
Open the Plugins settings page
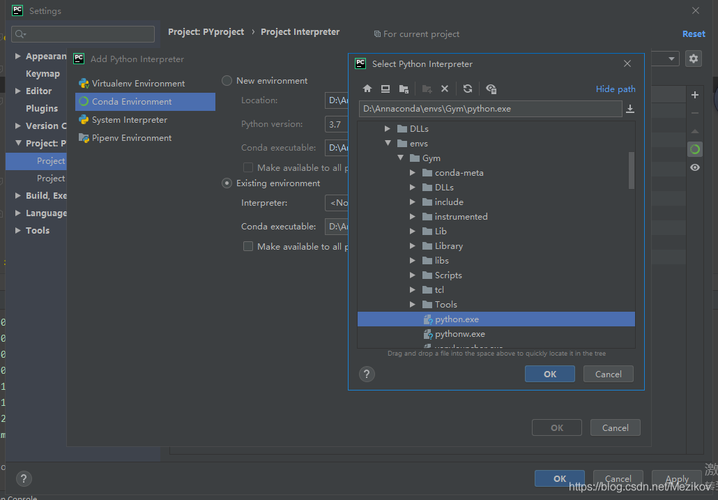coord(42,109)
